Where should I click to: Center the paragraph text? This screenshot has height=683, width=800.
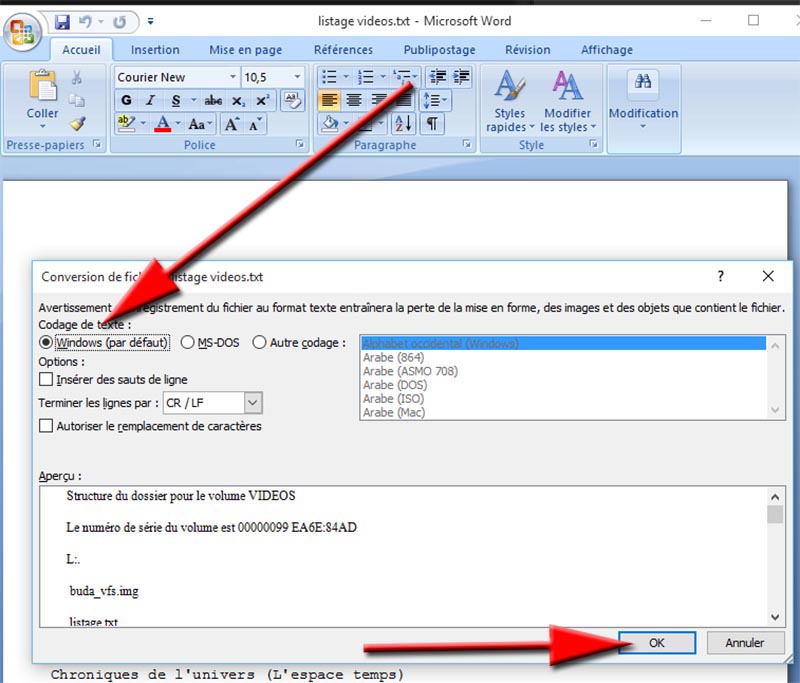354,100
